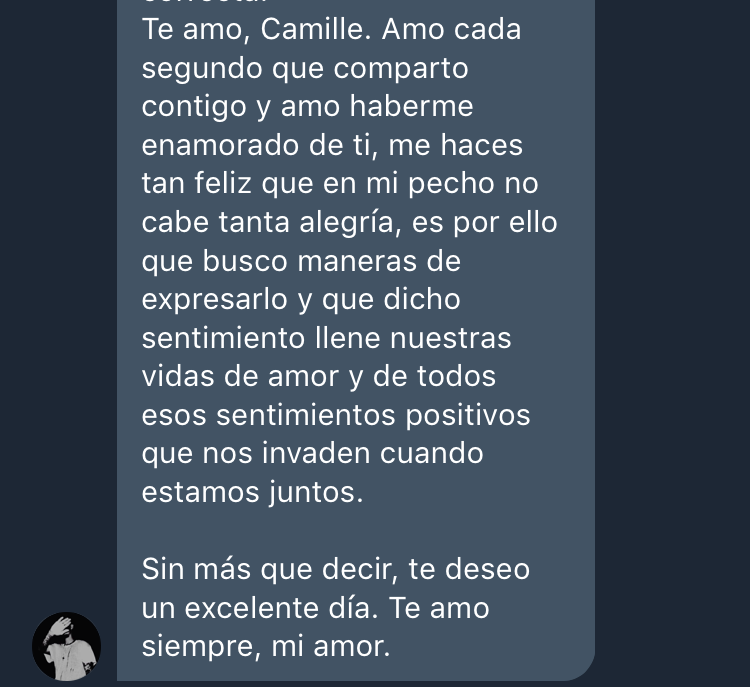Click the text "estamos juntos."
The image size is (750, 687).
[x=253, y=492]
